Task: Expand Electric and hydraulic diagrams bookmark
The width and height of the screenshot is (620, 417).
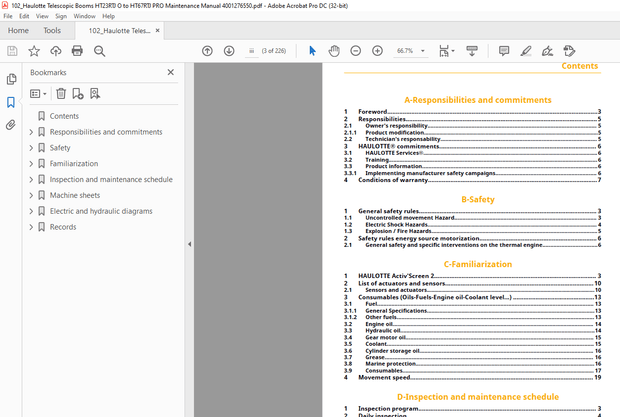Action: [x=31, y=211]
